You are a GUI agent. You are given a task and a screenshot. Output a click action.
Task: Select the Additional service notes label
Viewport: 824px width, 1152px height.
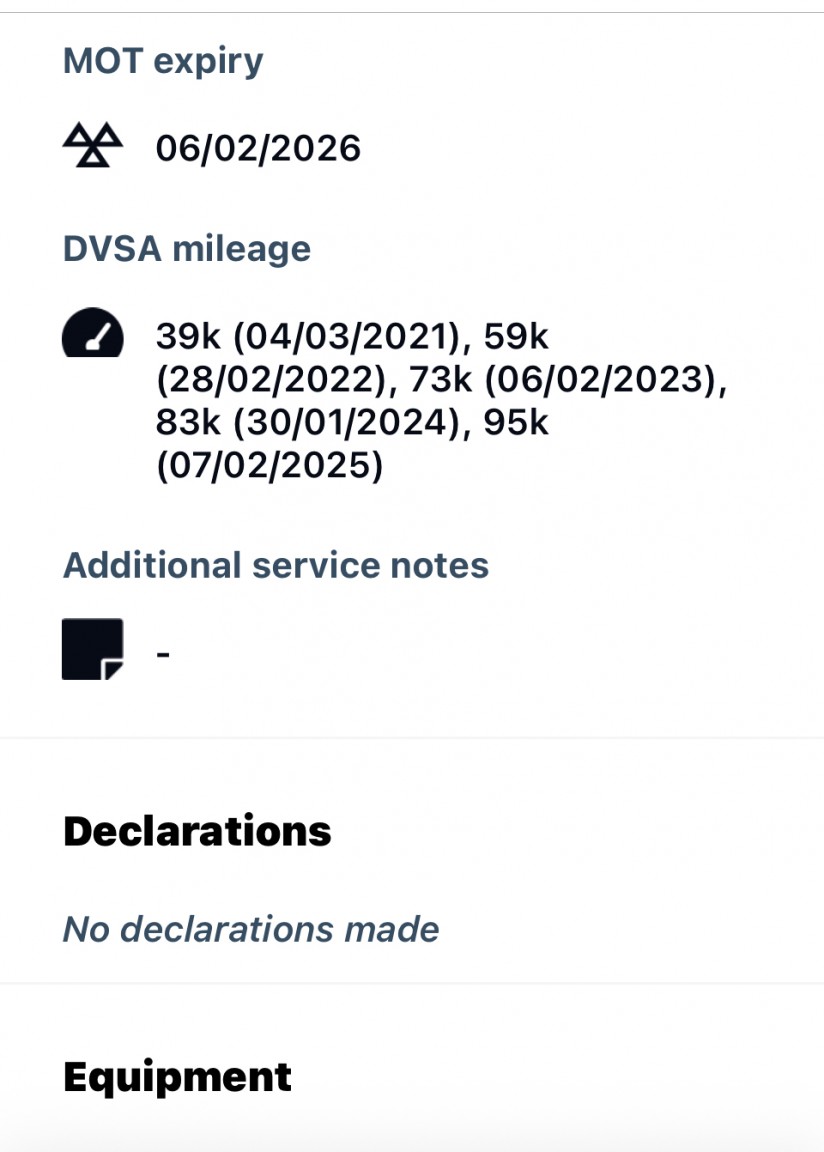pos(276,565)
